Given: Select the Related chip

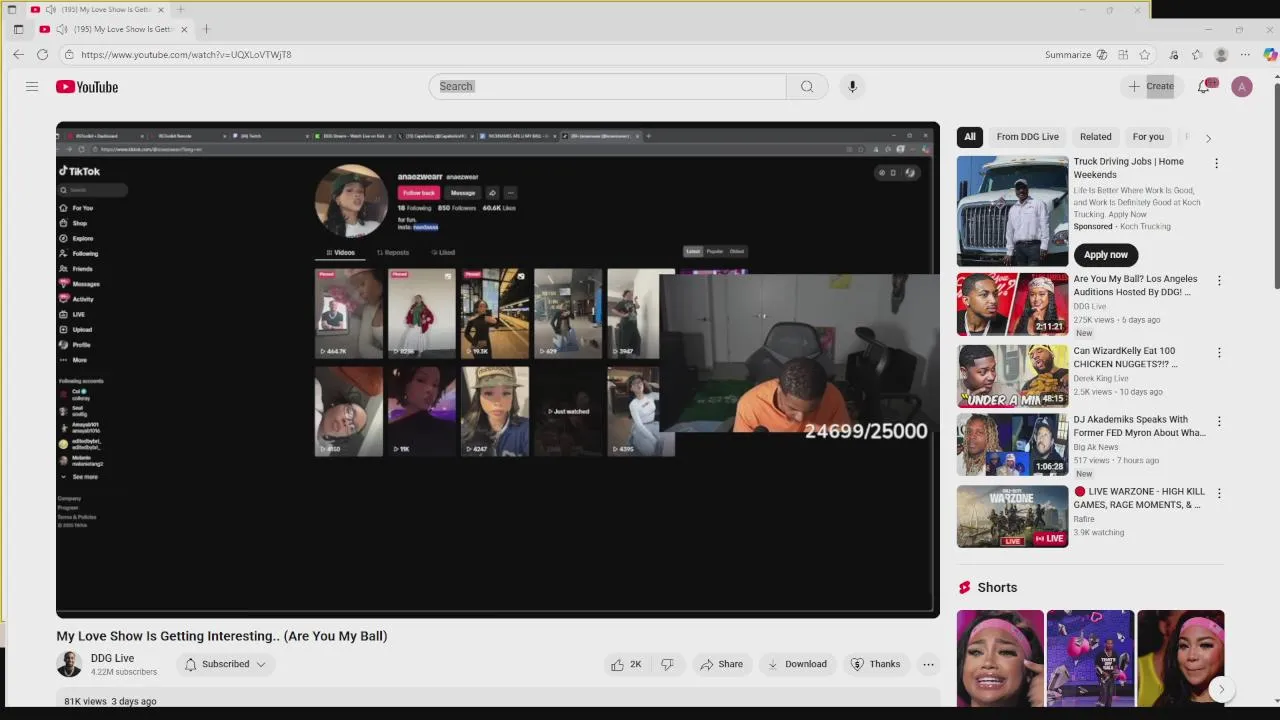Looking at the screenshot, I should pyautogui.click(x=1095, y=137).
